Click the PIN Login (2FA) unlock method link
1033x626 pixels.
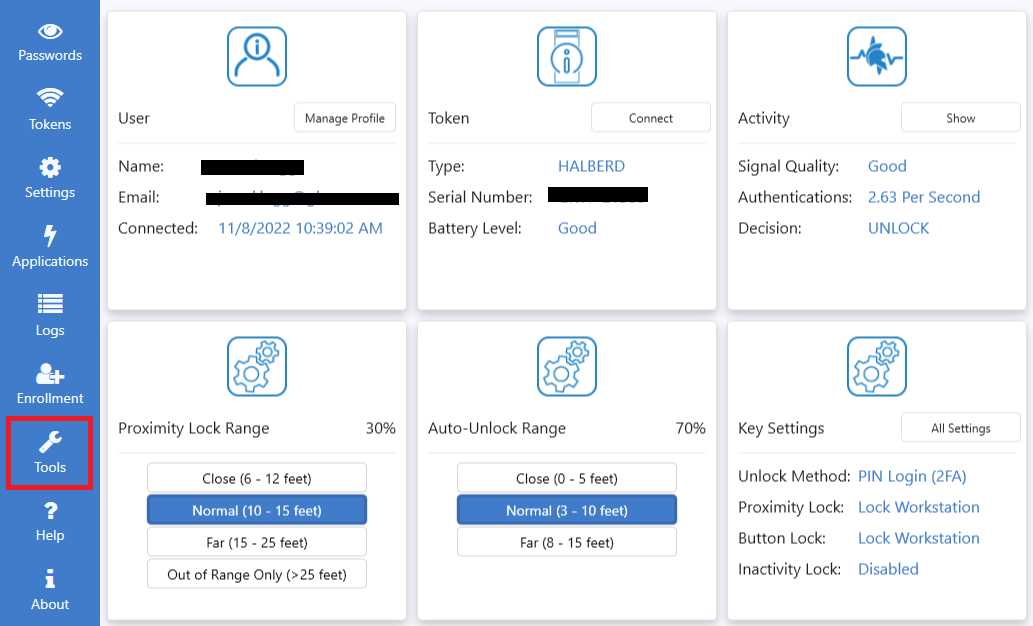912,476
